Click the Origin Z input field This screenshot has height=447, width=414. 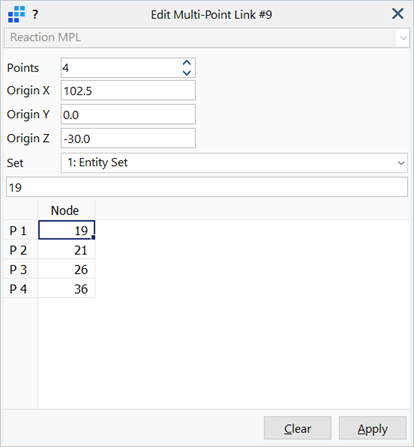coord(128,138)
